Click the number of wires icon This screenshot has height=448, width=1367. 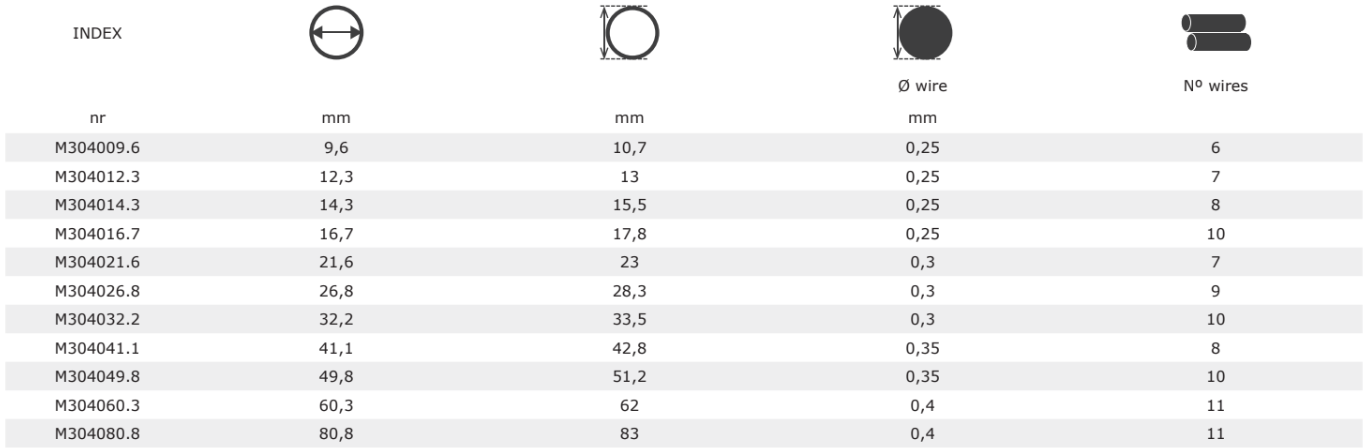click(1216, 34)
